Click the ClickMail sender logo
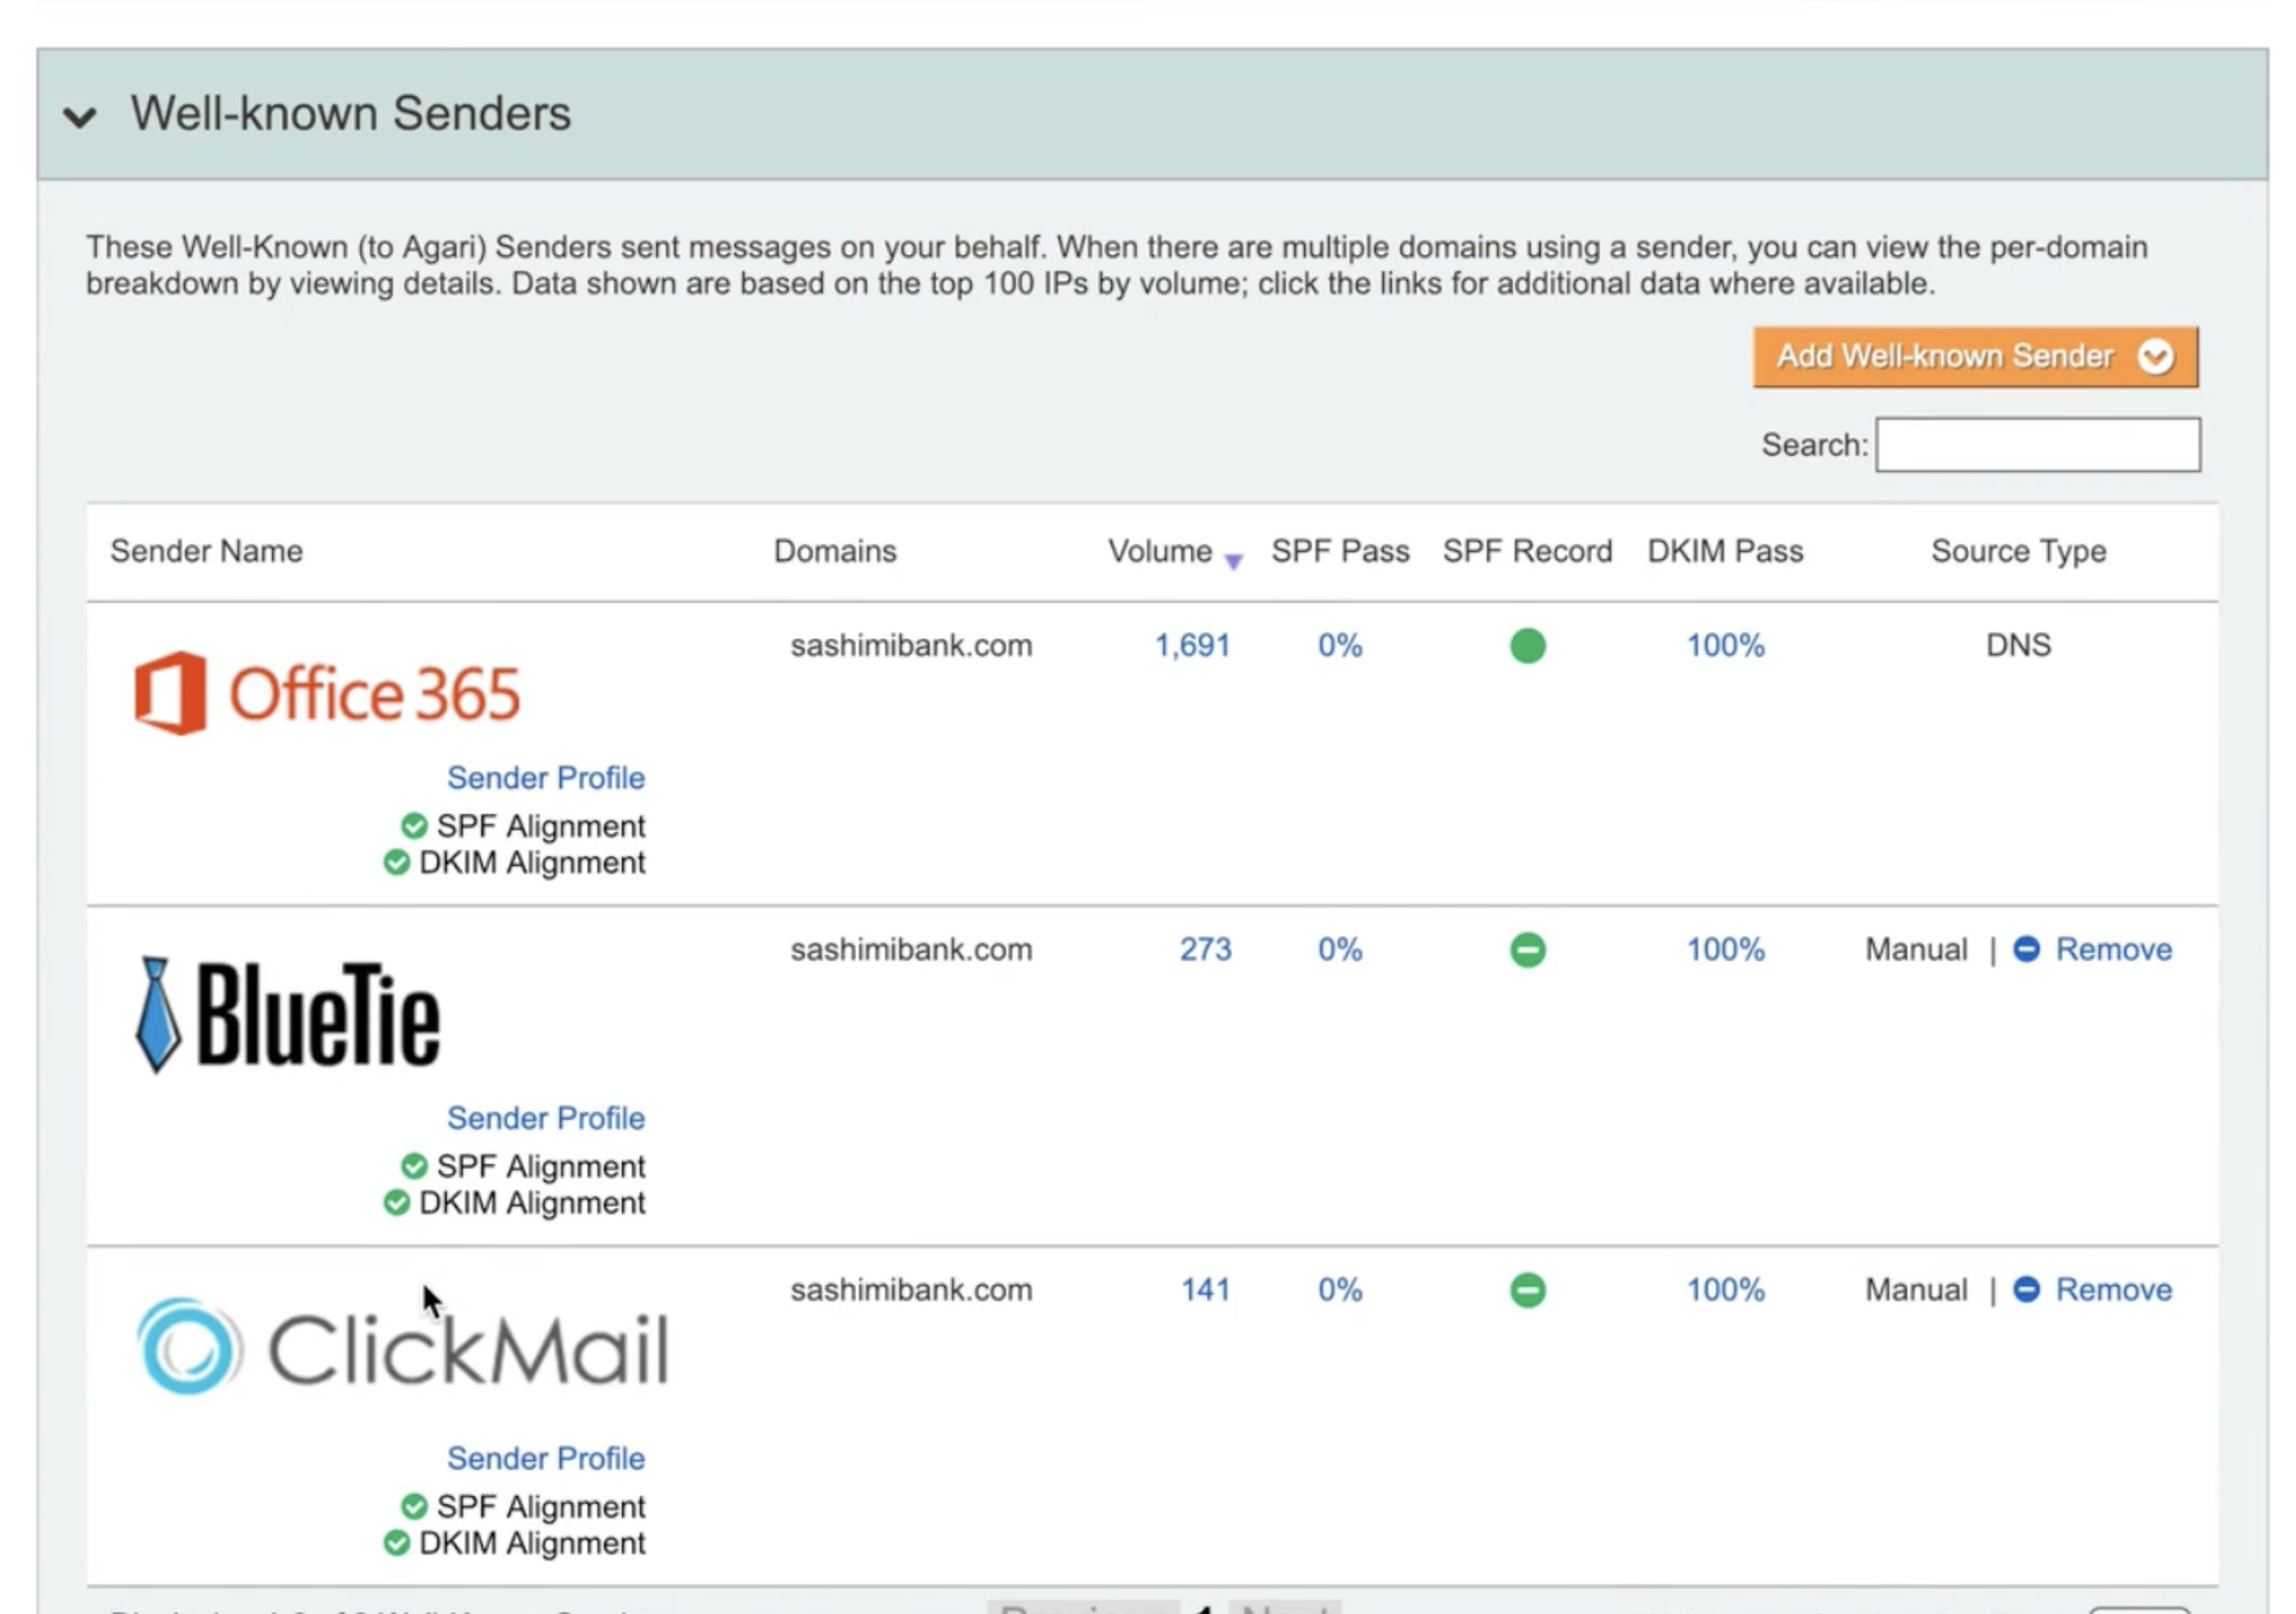Image resolution: width=2296 pixels, height=1614 pixels. [x=402, y=1347]
